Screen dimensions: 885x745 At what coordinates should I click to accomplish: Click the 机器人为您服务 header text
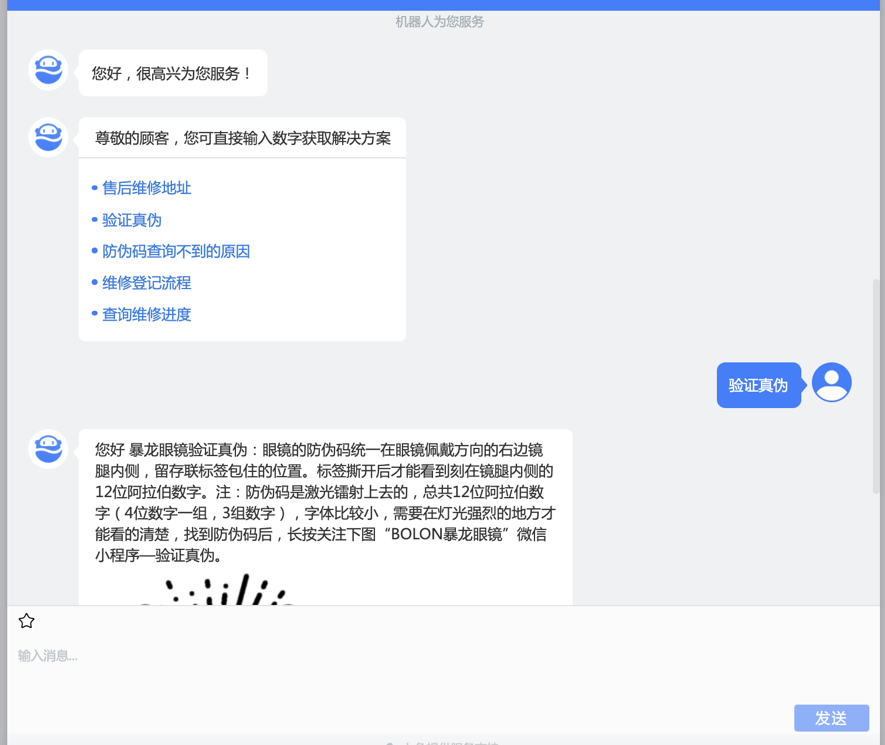440,21
